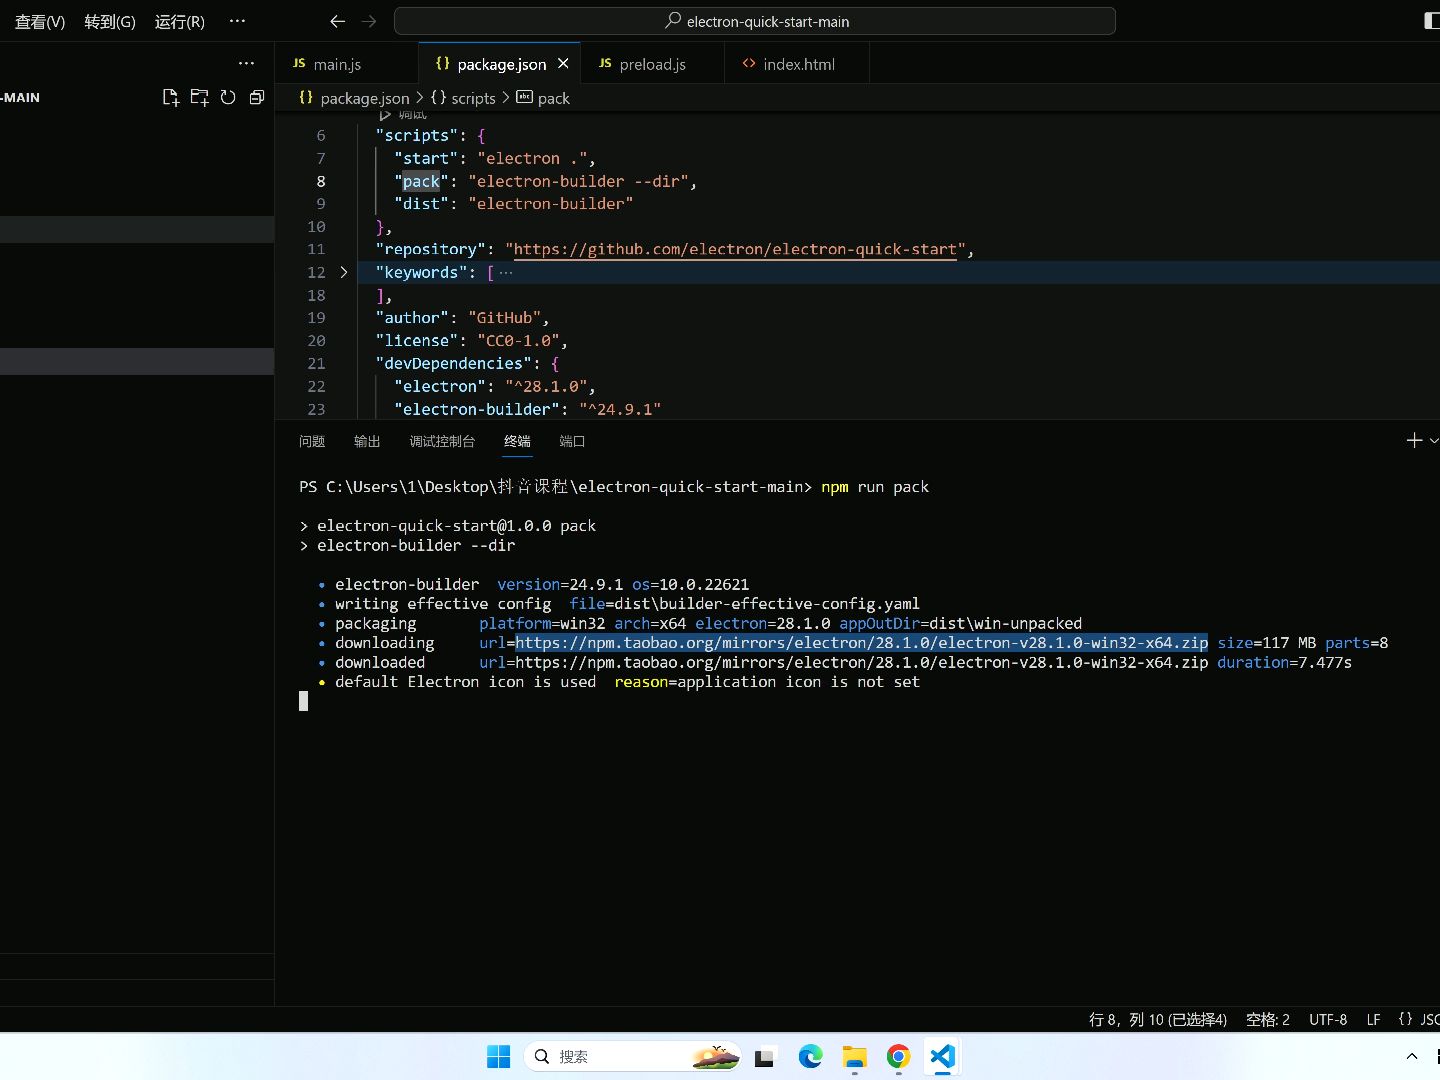Screen dimensions: 1440x1080
Task: Click the npm run pack command text
Action: tap(875, 487)
